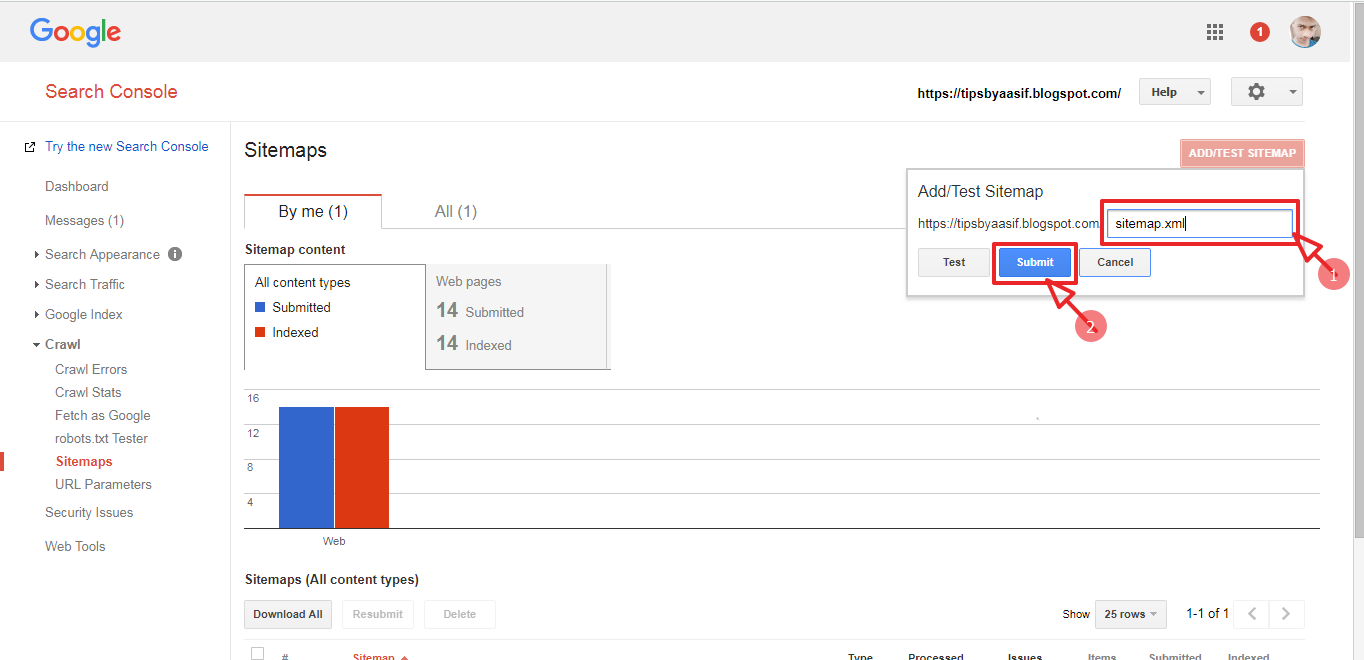Click the info icon beside Search Appearance
1364x660 pixels.
[x=175, y=254]
